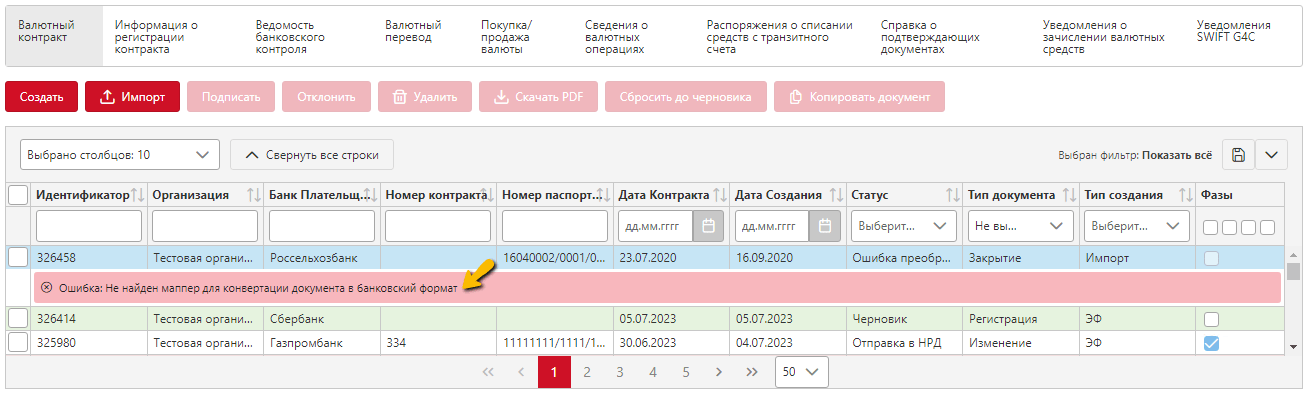Screen dimensions: 1309x393
Task: Sort by Идентификатор column arrows
Action: (138, 195)
